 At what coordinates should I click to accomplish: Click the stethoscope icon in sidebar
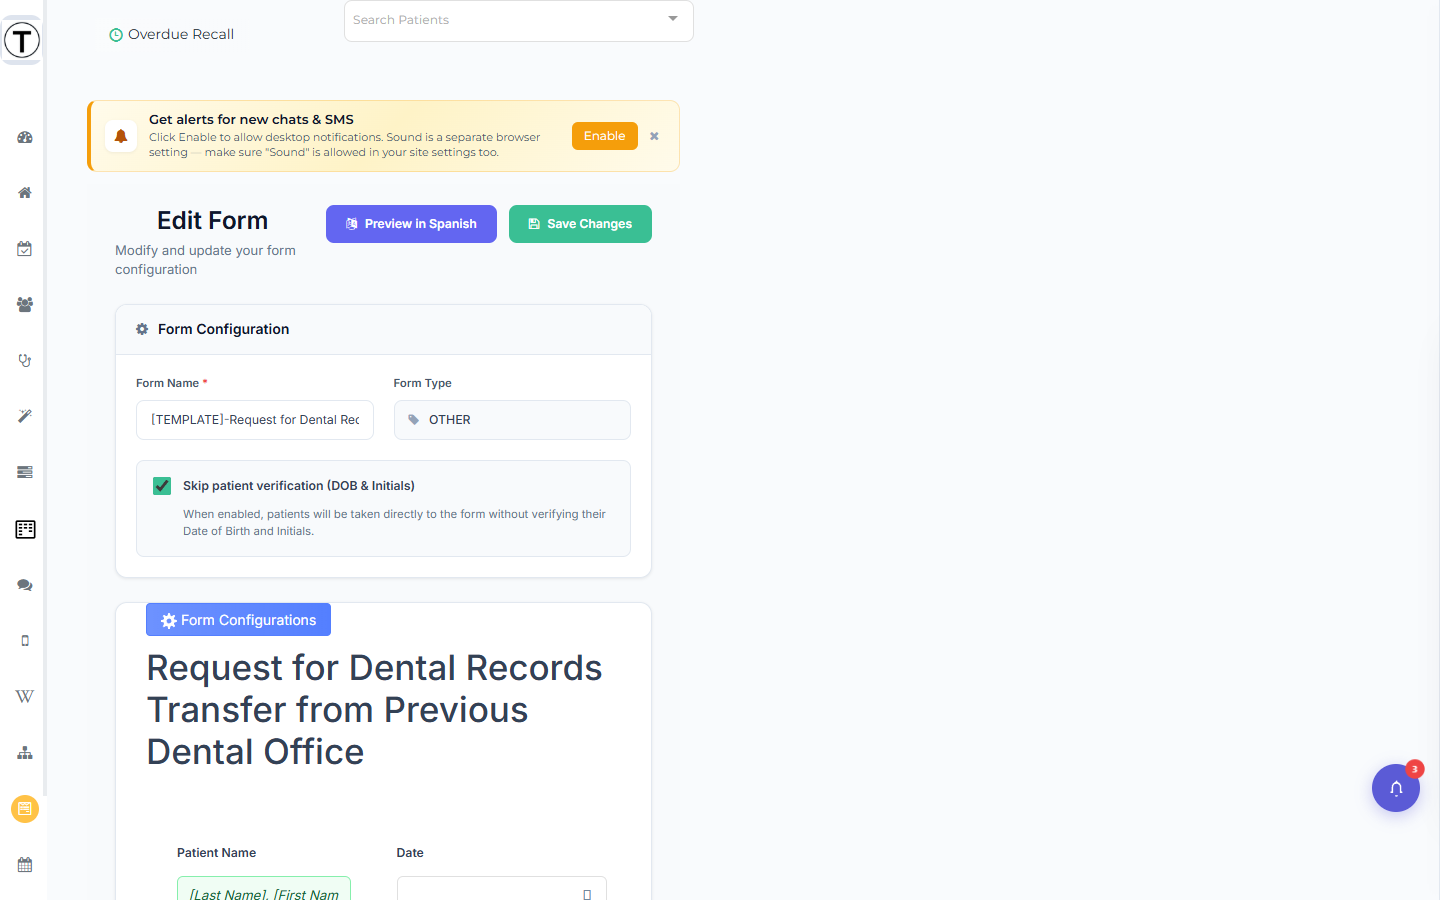(x=25, y=360)
